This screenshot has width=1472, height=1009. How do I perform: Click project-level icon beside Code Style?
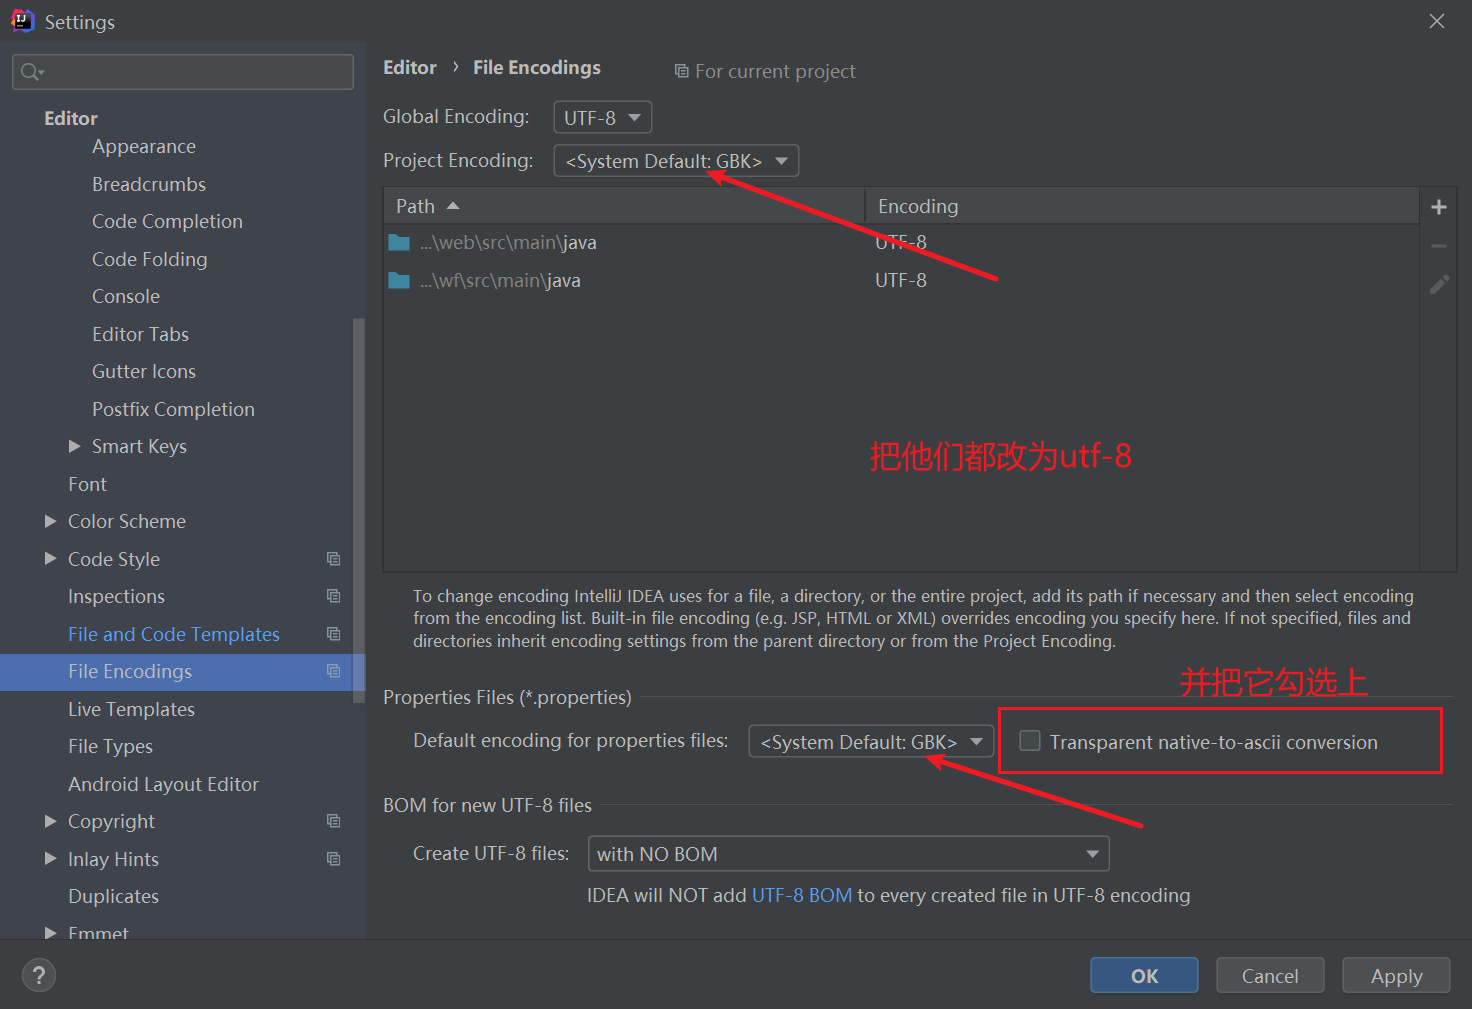click(334, 559)
